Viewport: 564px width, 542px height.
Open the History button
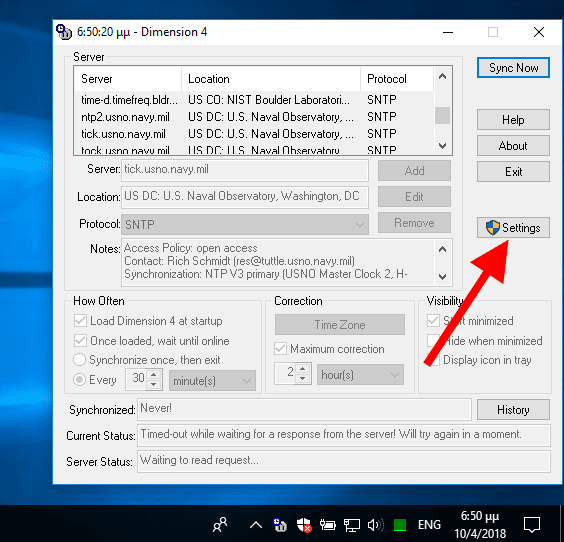[x=513, y=410]
